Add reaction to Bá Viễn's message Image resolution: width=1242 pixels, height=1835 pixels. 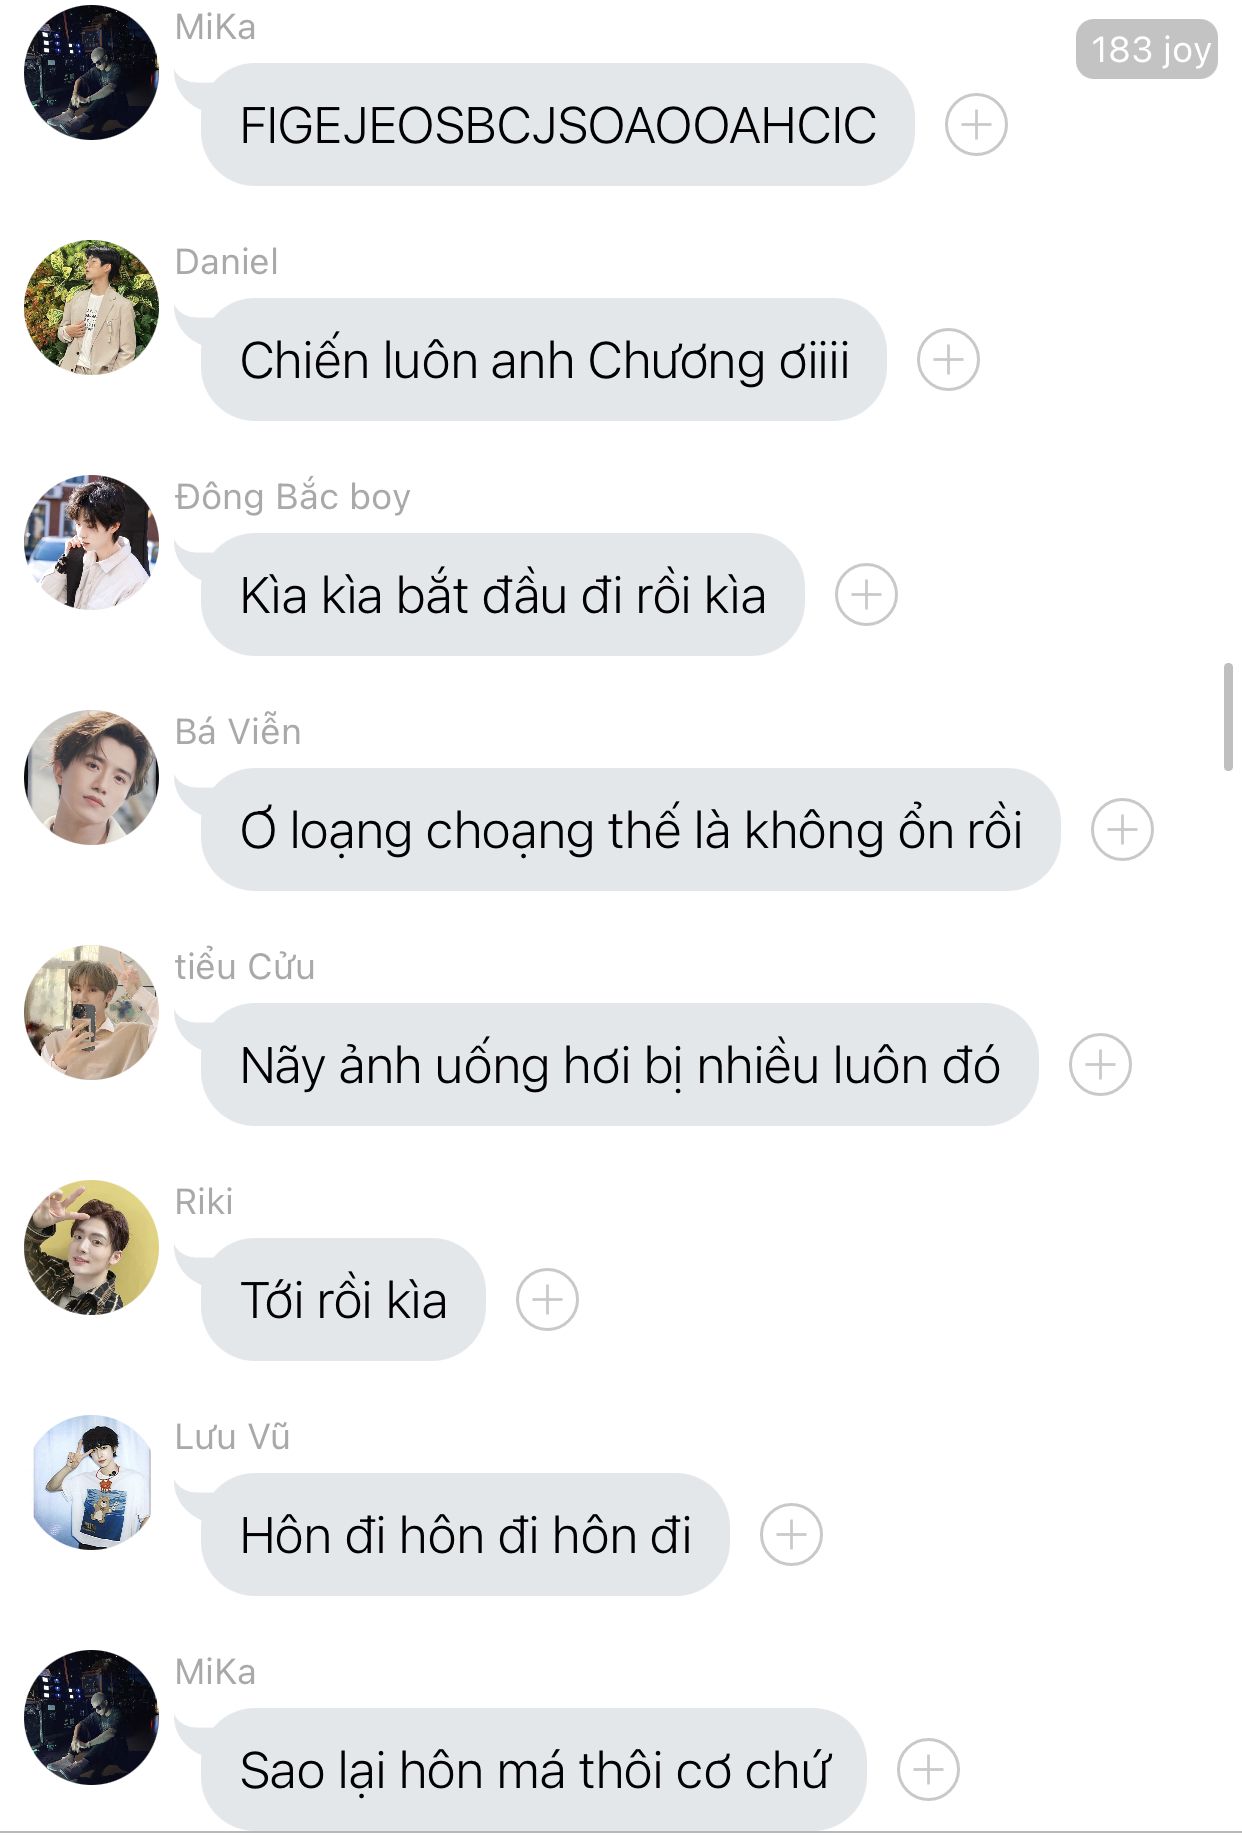[x=1122, y=830]
